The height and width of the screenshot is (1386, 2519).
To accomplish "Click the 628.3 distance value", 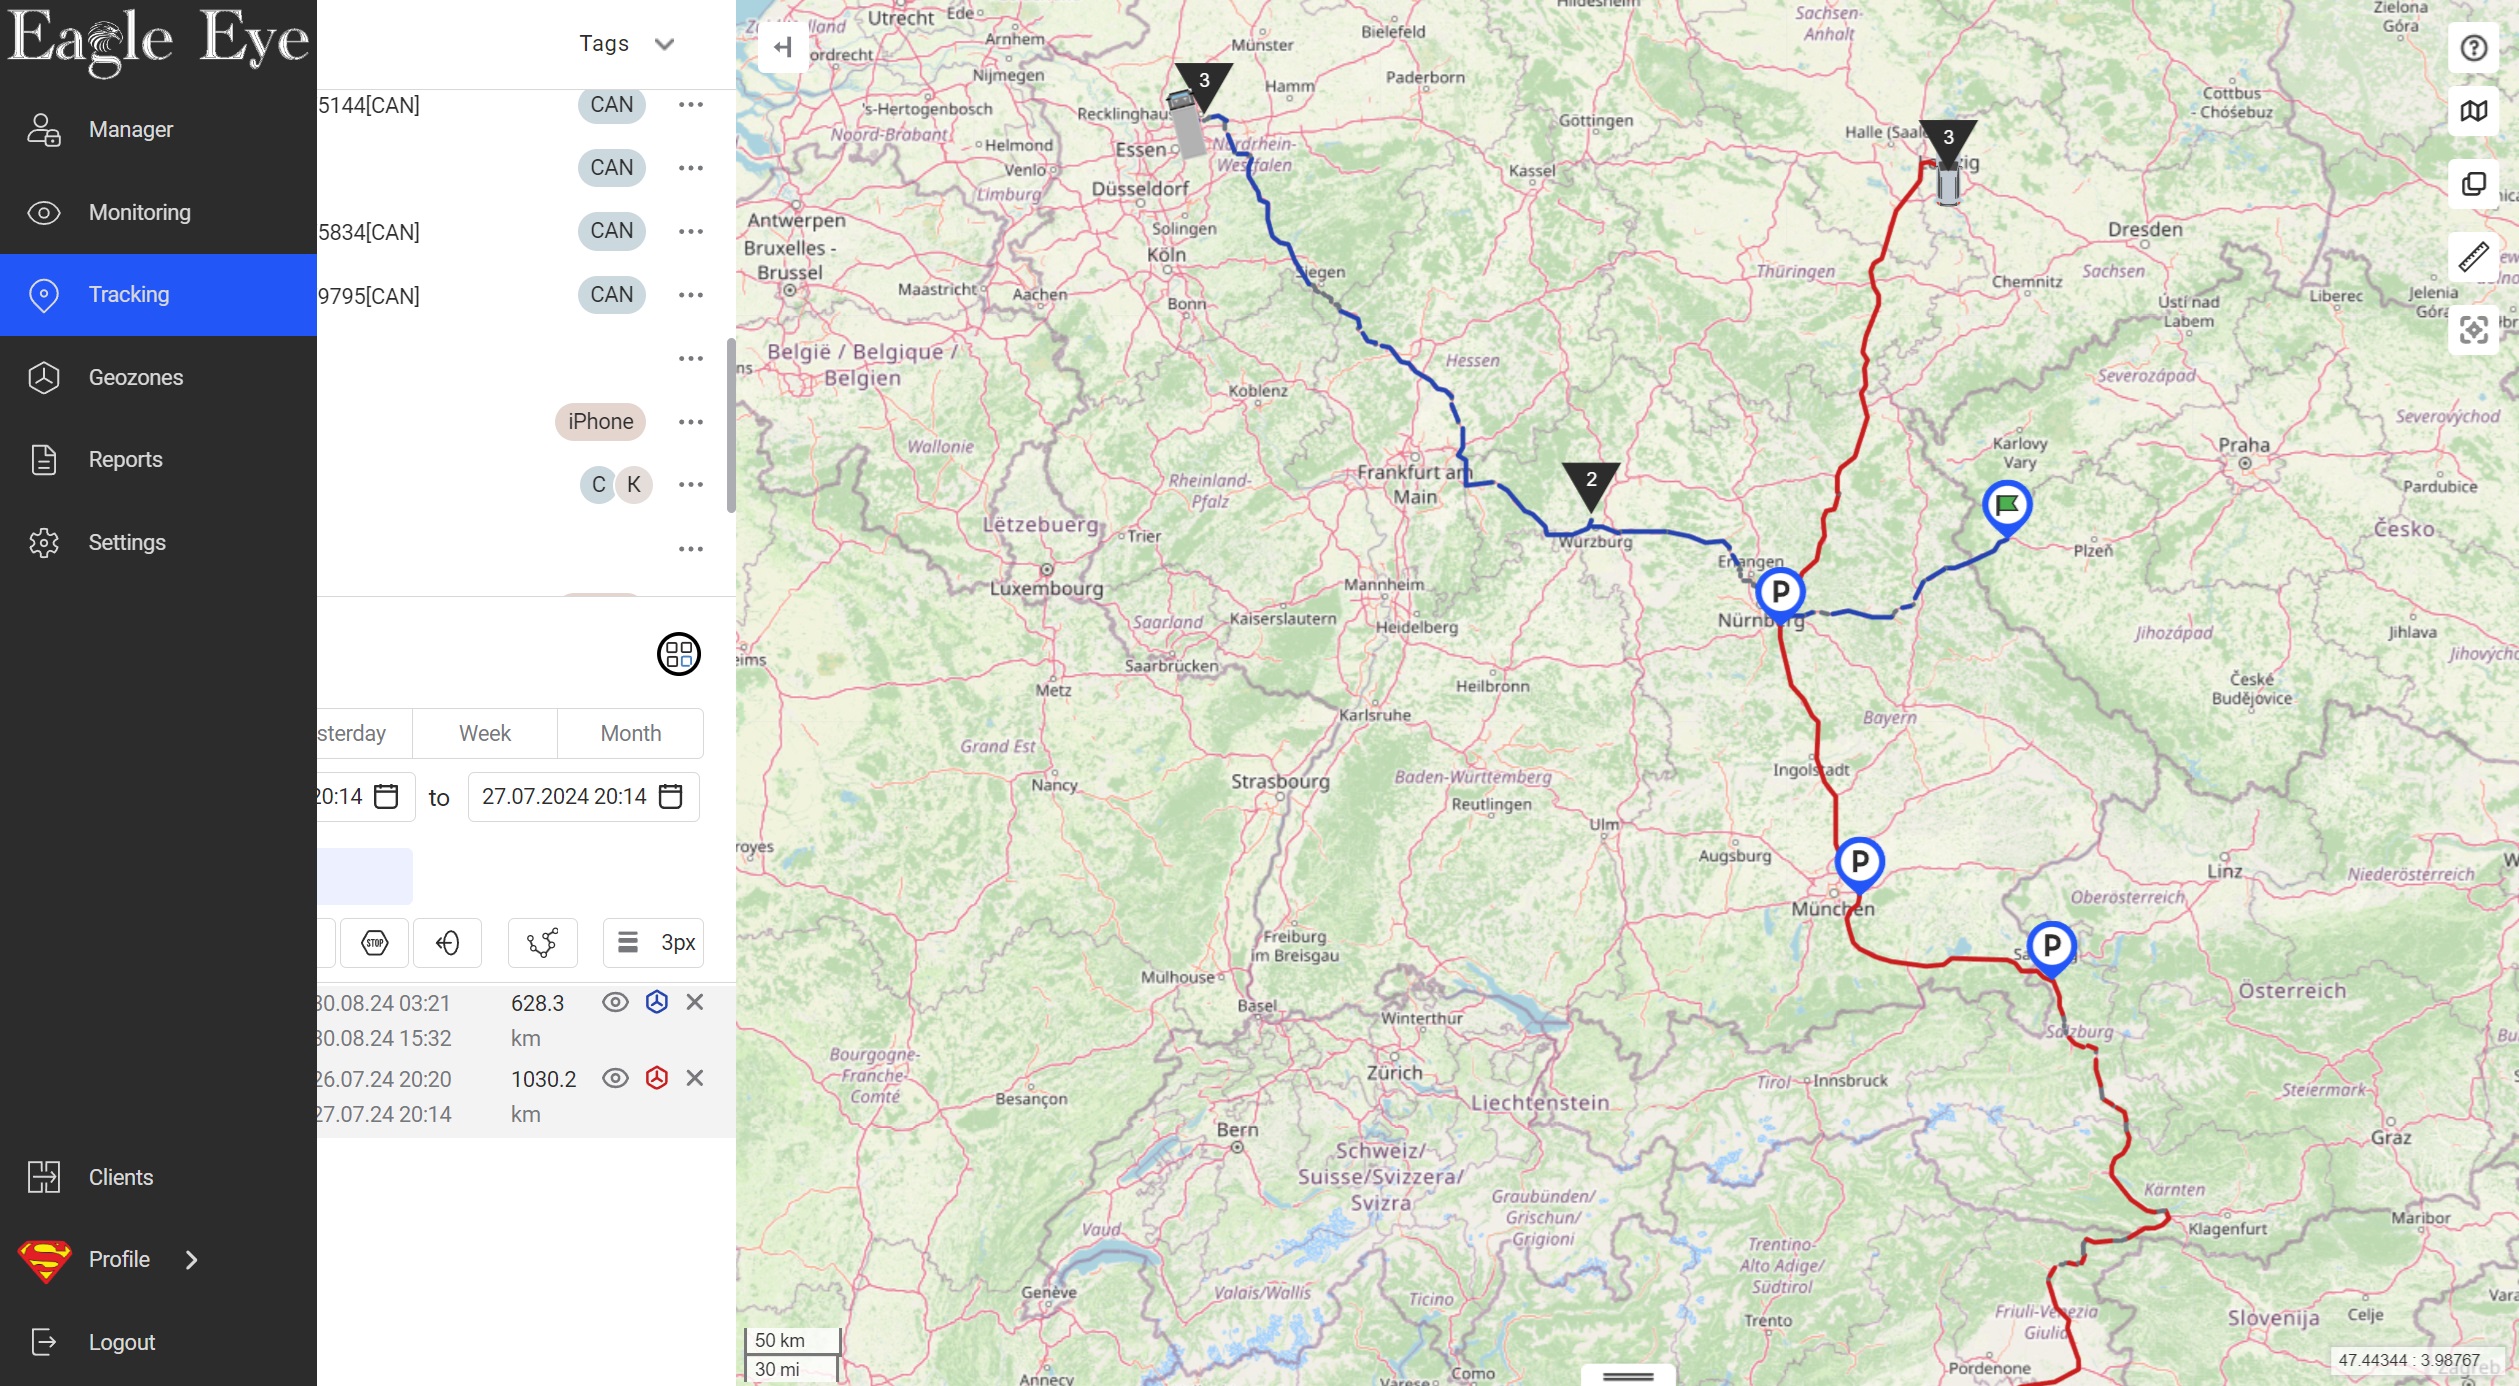I will click(x=538, y=1003).
